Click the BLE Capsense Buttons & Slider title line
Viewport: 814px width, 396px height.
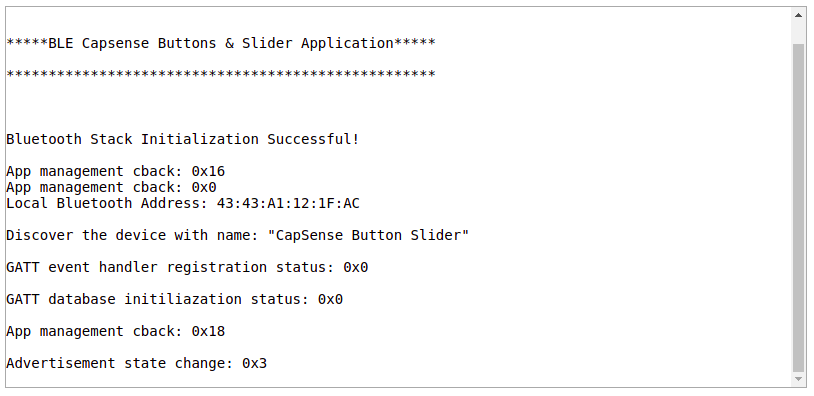tap(221, 43)
